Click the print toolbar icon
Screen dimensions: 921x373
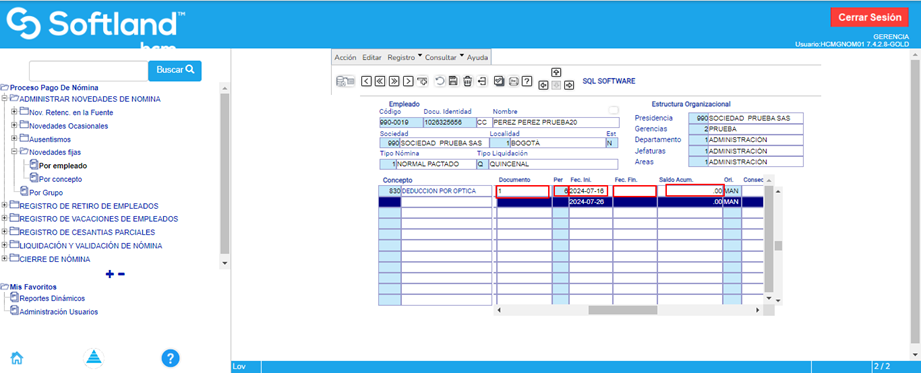(513, 81)
